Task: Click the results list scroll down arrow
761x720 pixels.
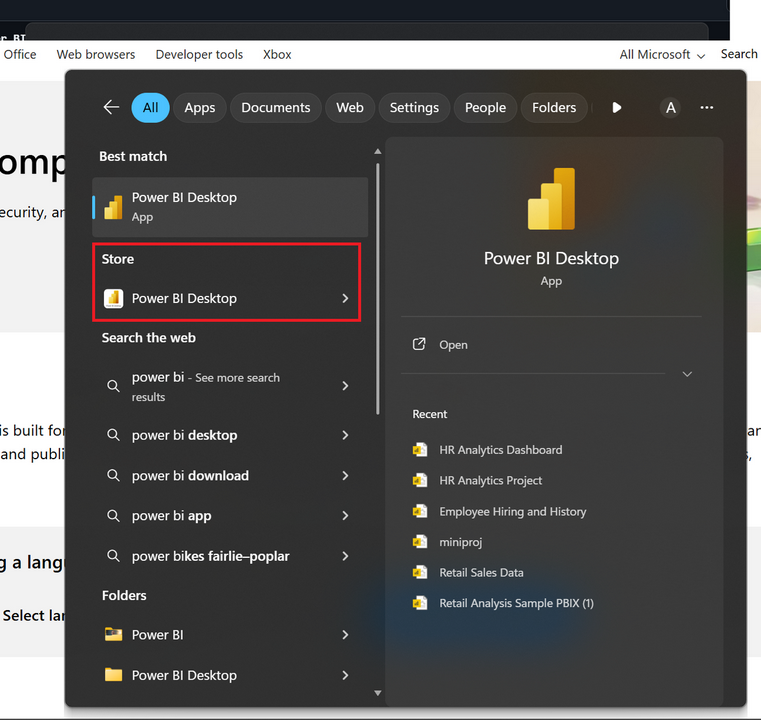Action: [x=378, y=693]
